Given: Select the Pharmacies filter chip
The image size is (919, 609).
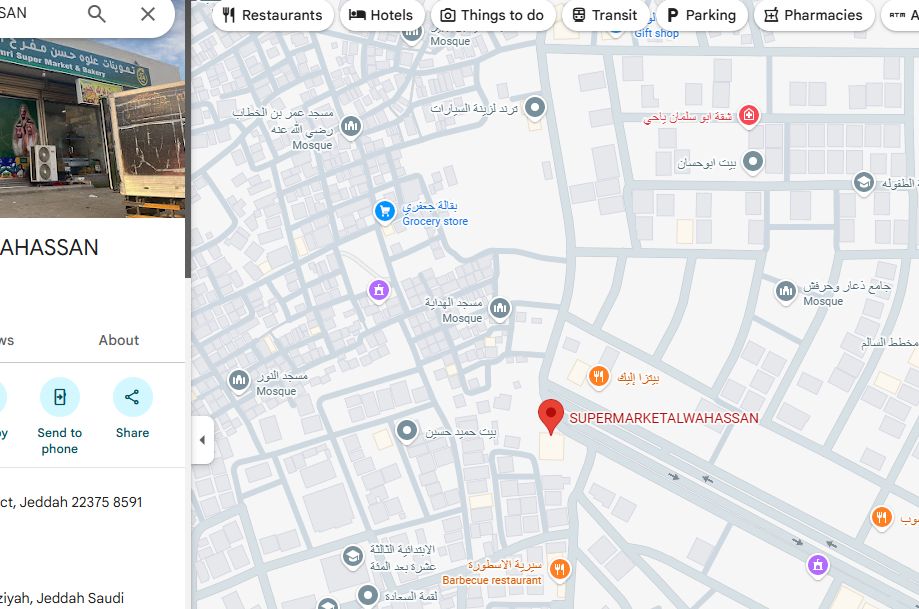Looking at the screenshot, I should coord(812,15).
